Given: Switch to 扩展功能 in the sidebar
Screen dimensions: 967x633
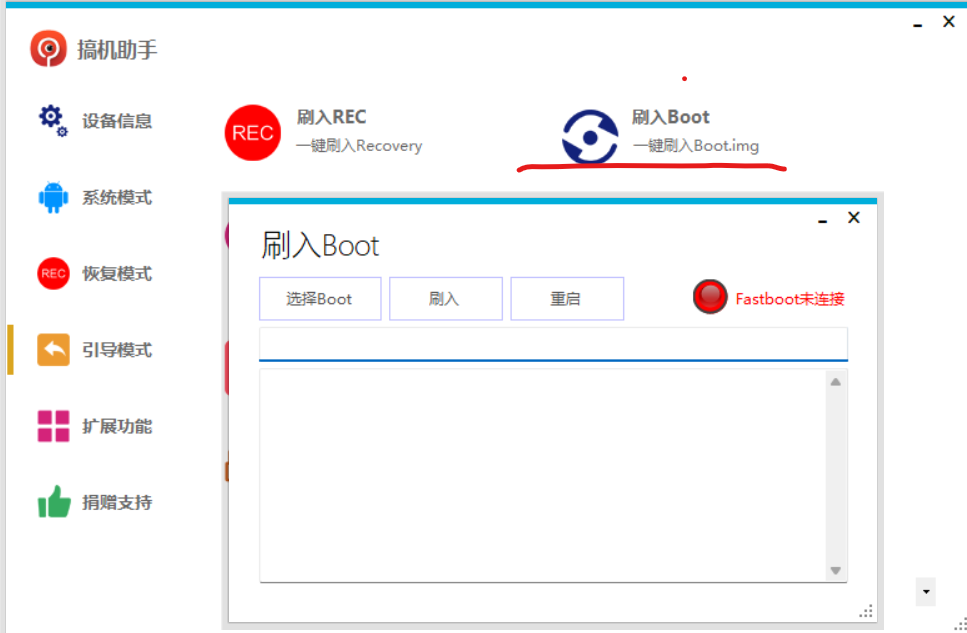Looking at the screenshot, I should pyautogui.click(x=116, y=426).
